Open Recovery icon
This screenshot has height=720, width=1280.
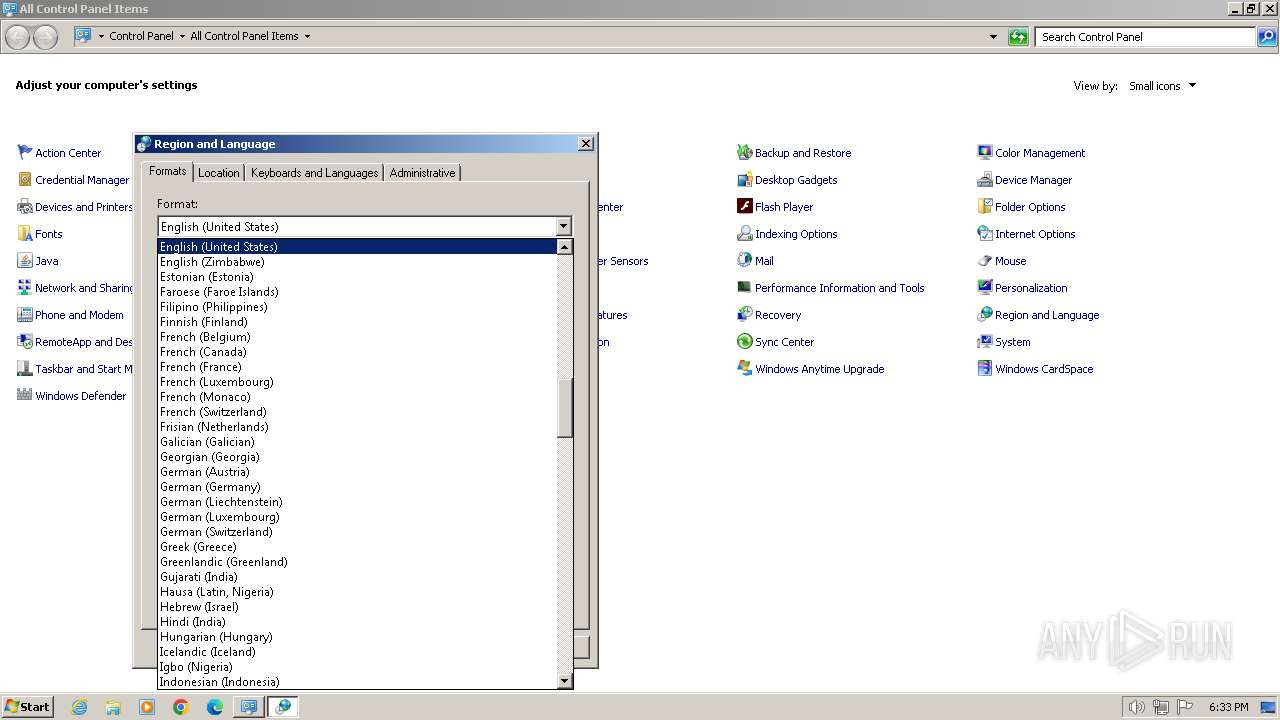[744, 315]
